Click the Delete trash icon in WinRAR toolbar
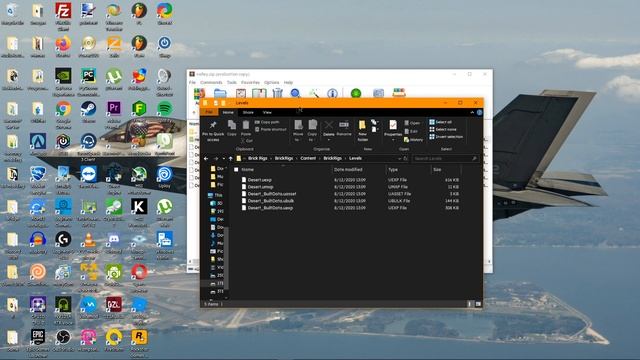 coord(277,93)
